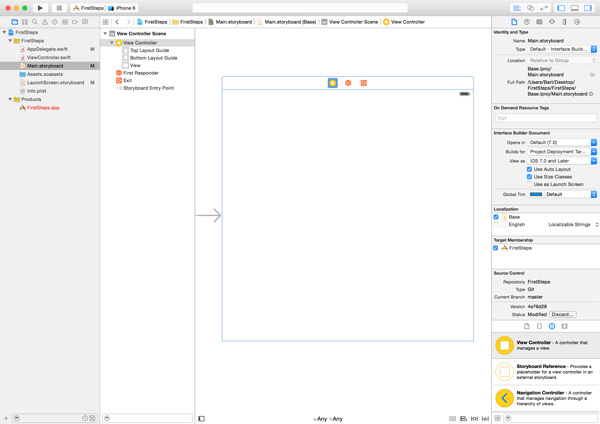This screenshot has height=424, width=600.
Task: Show the File inspector tab
Action: pos(514,22)
